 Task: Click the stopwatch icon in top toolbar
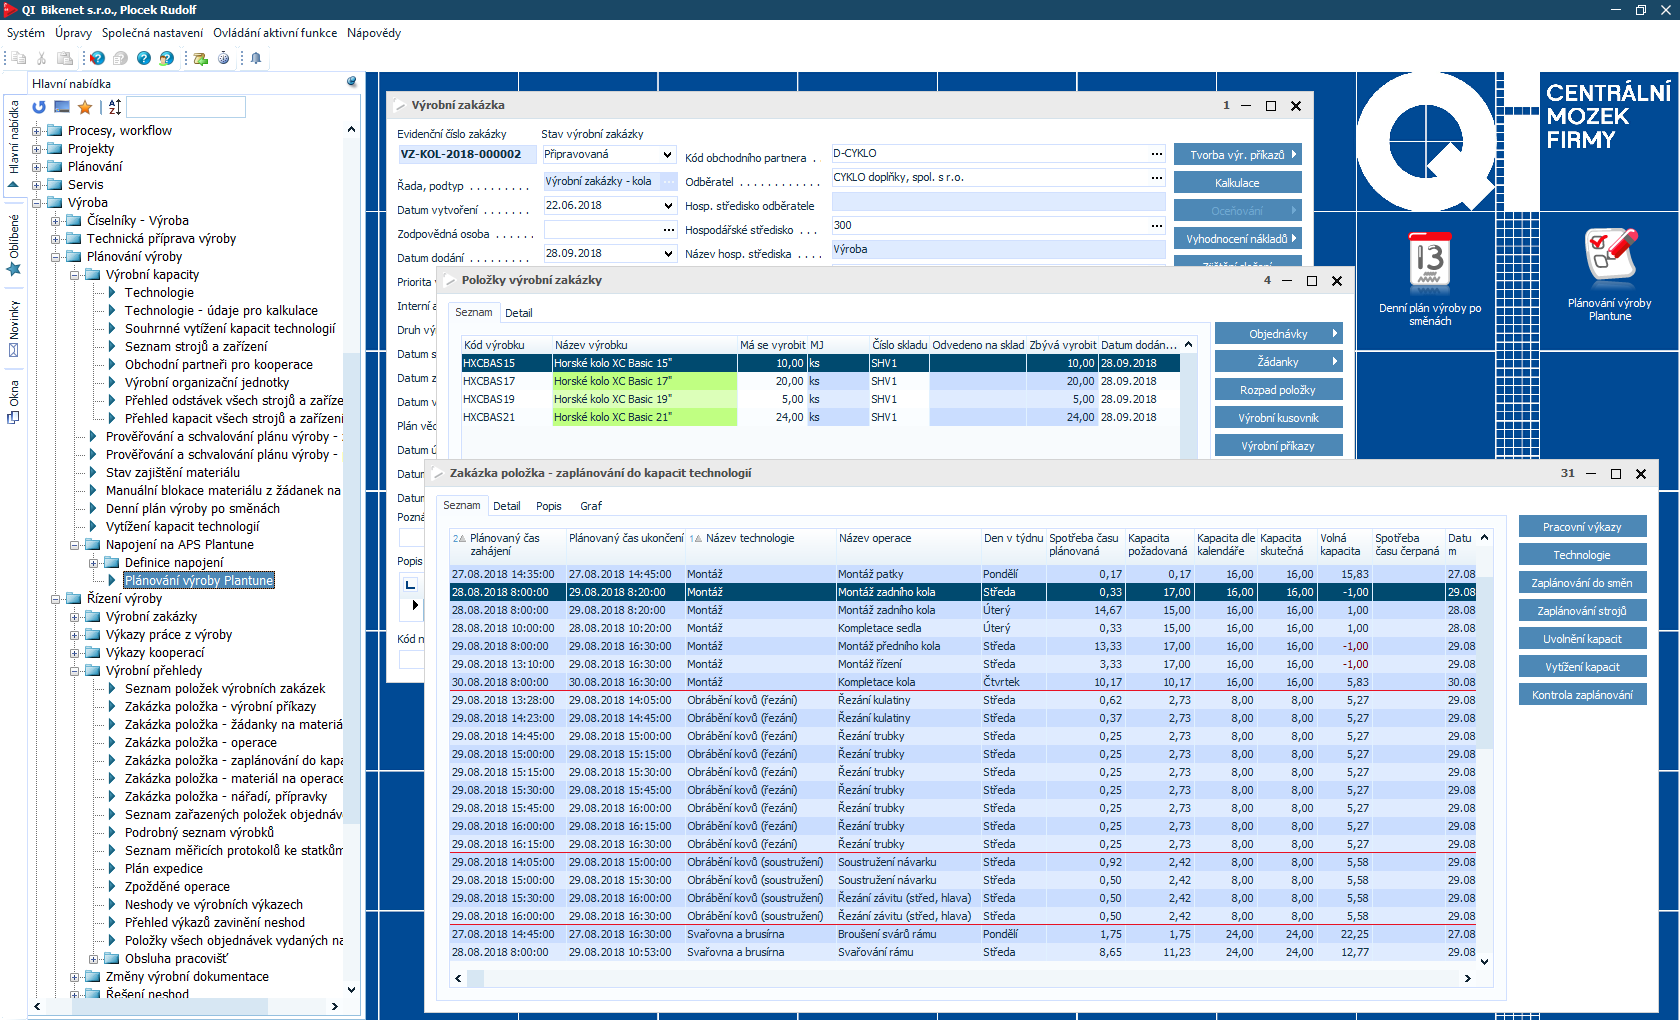(x=224, y=59)
